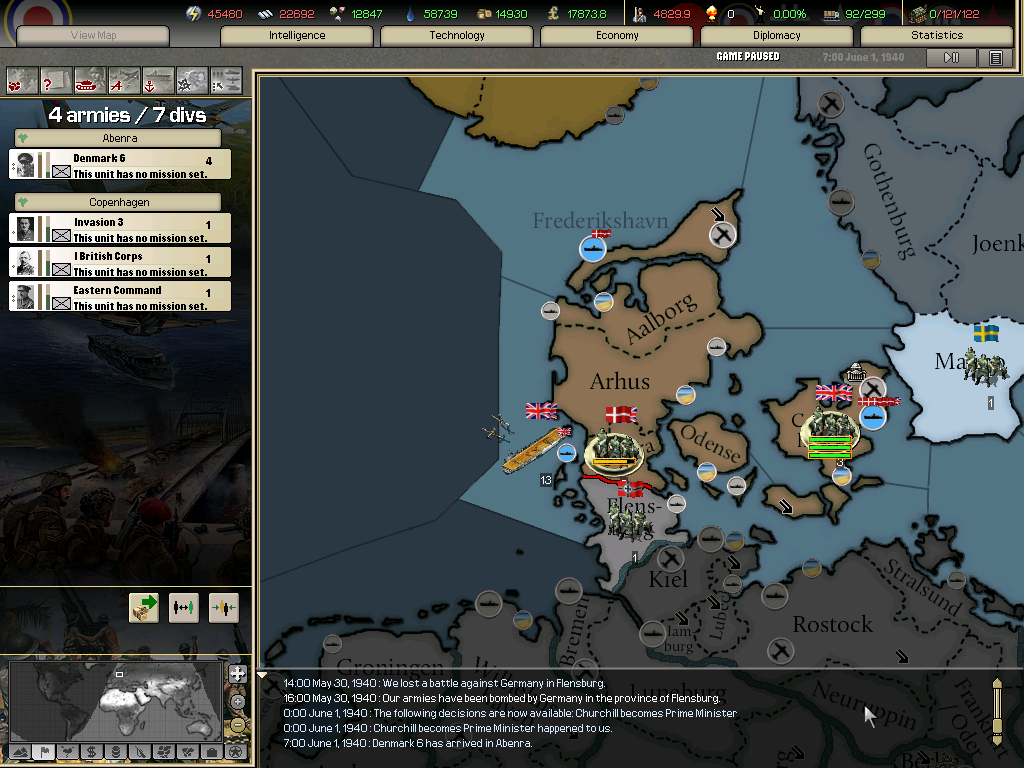Open the Technology tab
The height and width of the screenshot is (768, 1024).
tap(457, 35)
